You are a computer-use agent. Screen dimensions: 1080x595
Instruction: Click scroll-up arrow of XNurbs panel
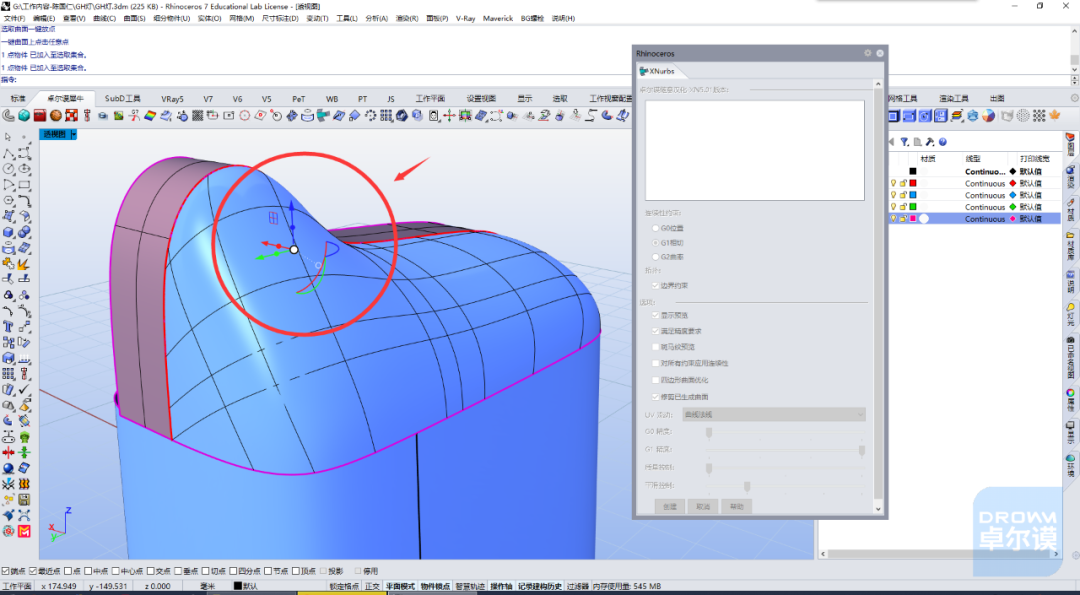pyautogui.click(x=878, y=84)
